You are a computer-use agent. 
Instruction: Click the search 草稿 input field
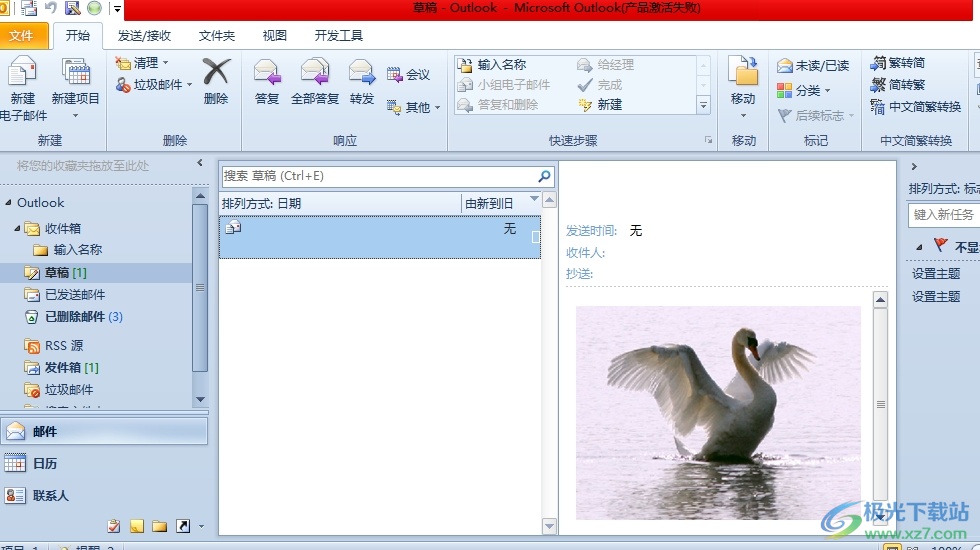pos(379,176)
